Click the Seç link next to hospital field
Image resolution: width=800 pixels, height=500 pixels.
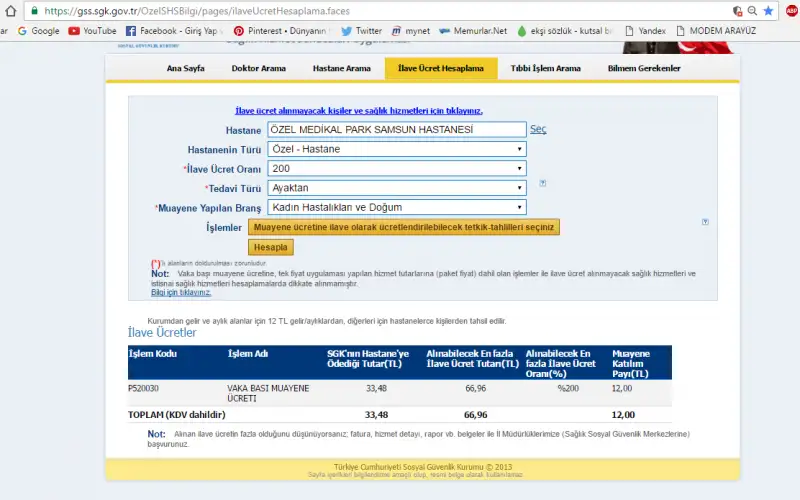[538, 129]
